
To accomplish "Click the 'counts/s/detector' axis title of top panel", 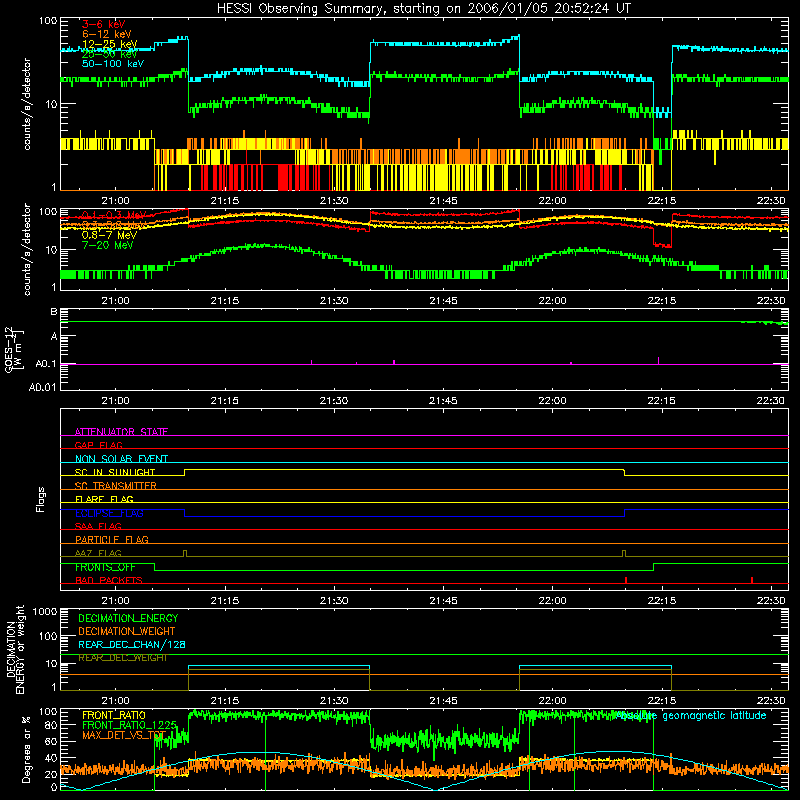I will [x=27, y=104].
